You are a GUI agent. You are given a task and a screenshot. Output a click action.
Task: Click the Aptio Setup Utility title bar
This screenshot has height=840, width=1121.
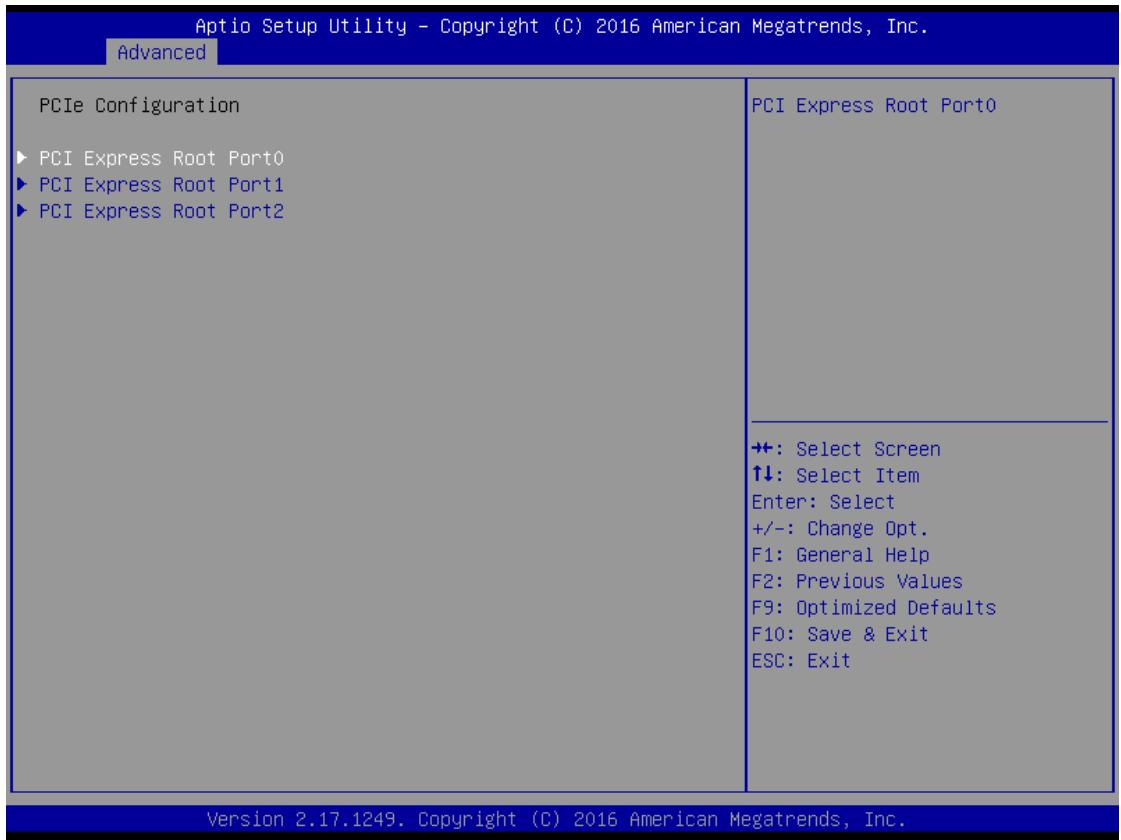pos(561,26)
